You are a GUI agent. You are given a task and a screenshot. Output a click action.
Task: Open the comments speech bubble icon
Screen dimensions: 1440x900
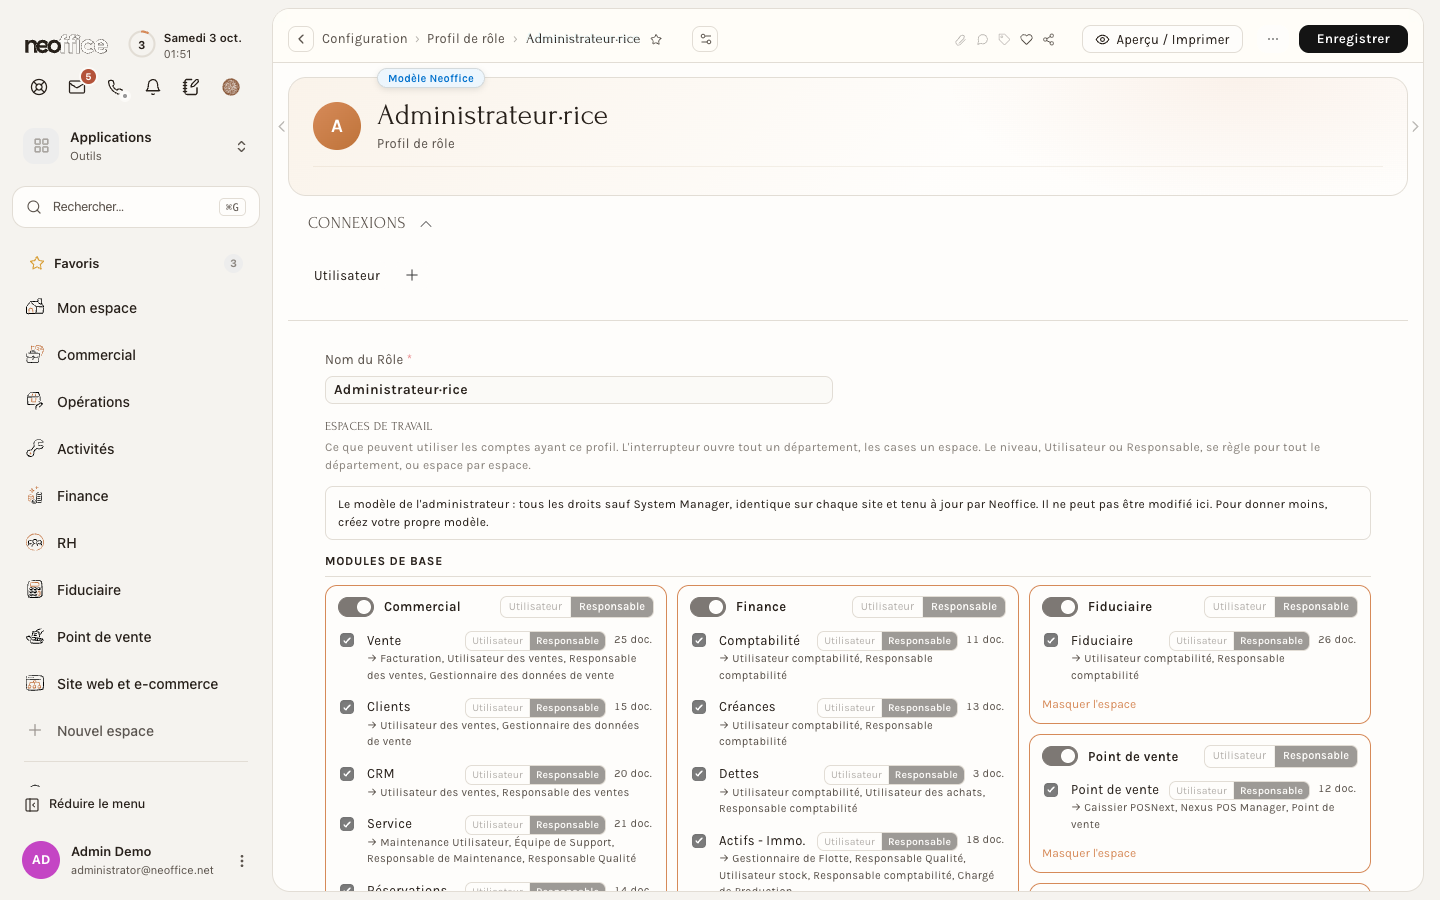982,40
